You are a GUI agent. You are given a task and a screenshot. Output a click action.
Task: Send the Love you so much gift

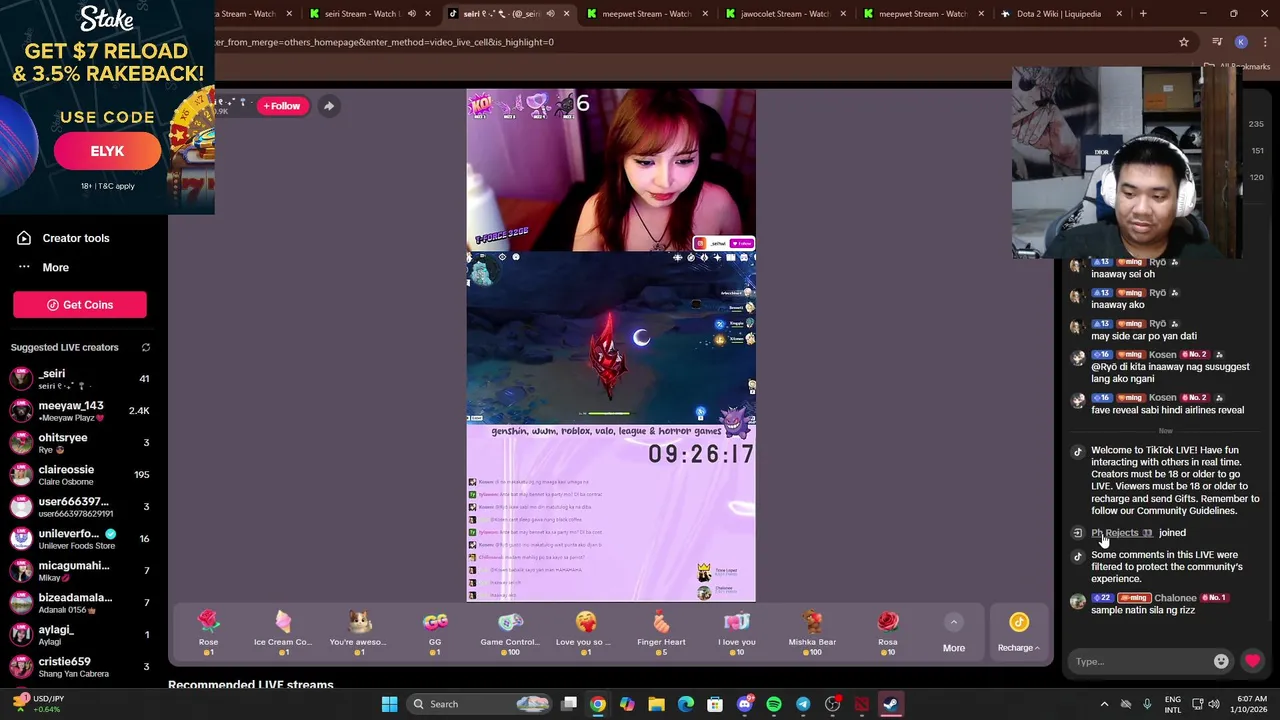586,633
